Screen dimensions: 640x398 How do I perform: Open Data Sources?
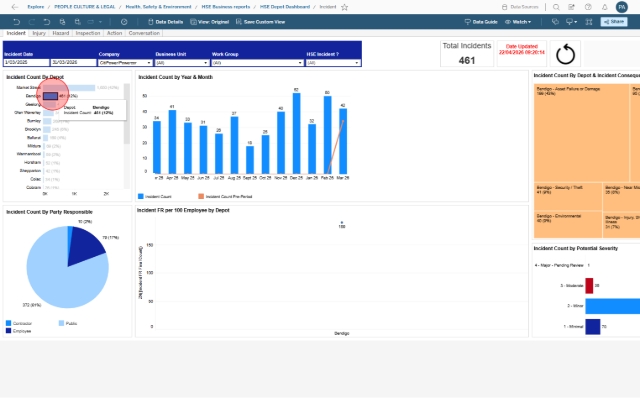pos(520,7)
